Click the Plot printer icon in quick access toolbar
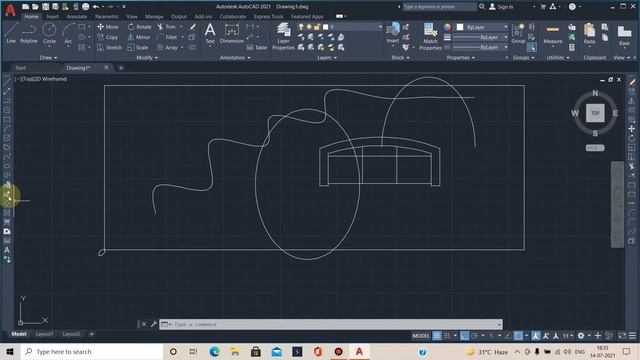 [85, 7]
